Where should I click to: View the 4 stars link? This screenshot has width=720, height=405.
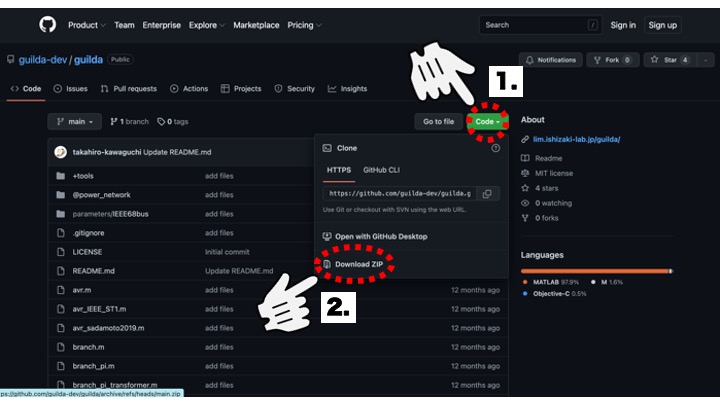click(x=546, y=188)
